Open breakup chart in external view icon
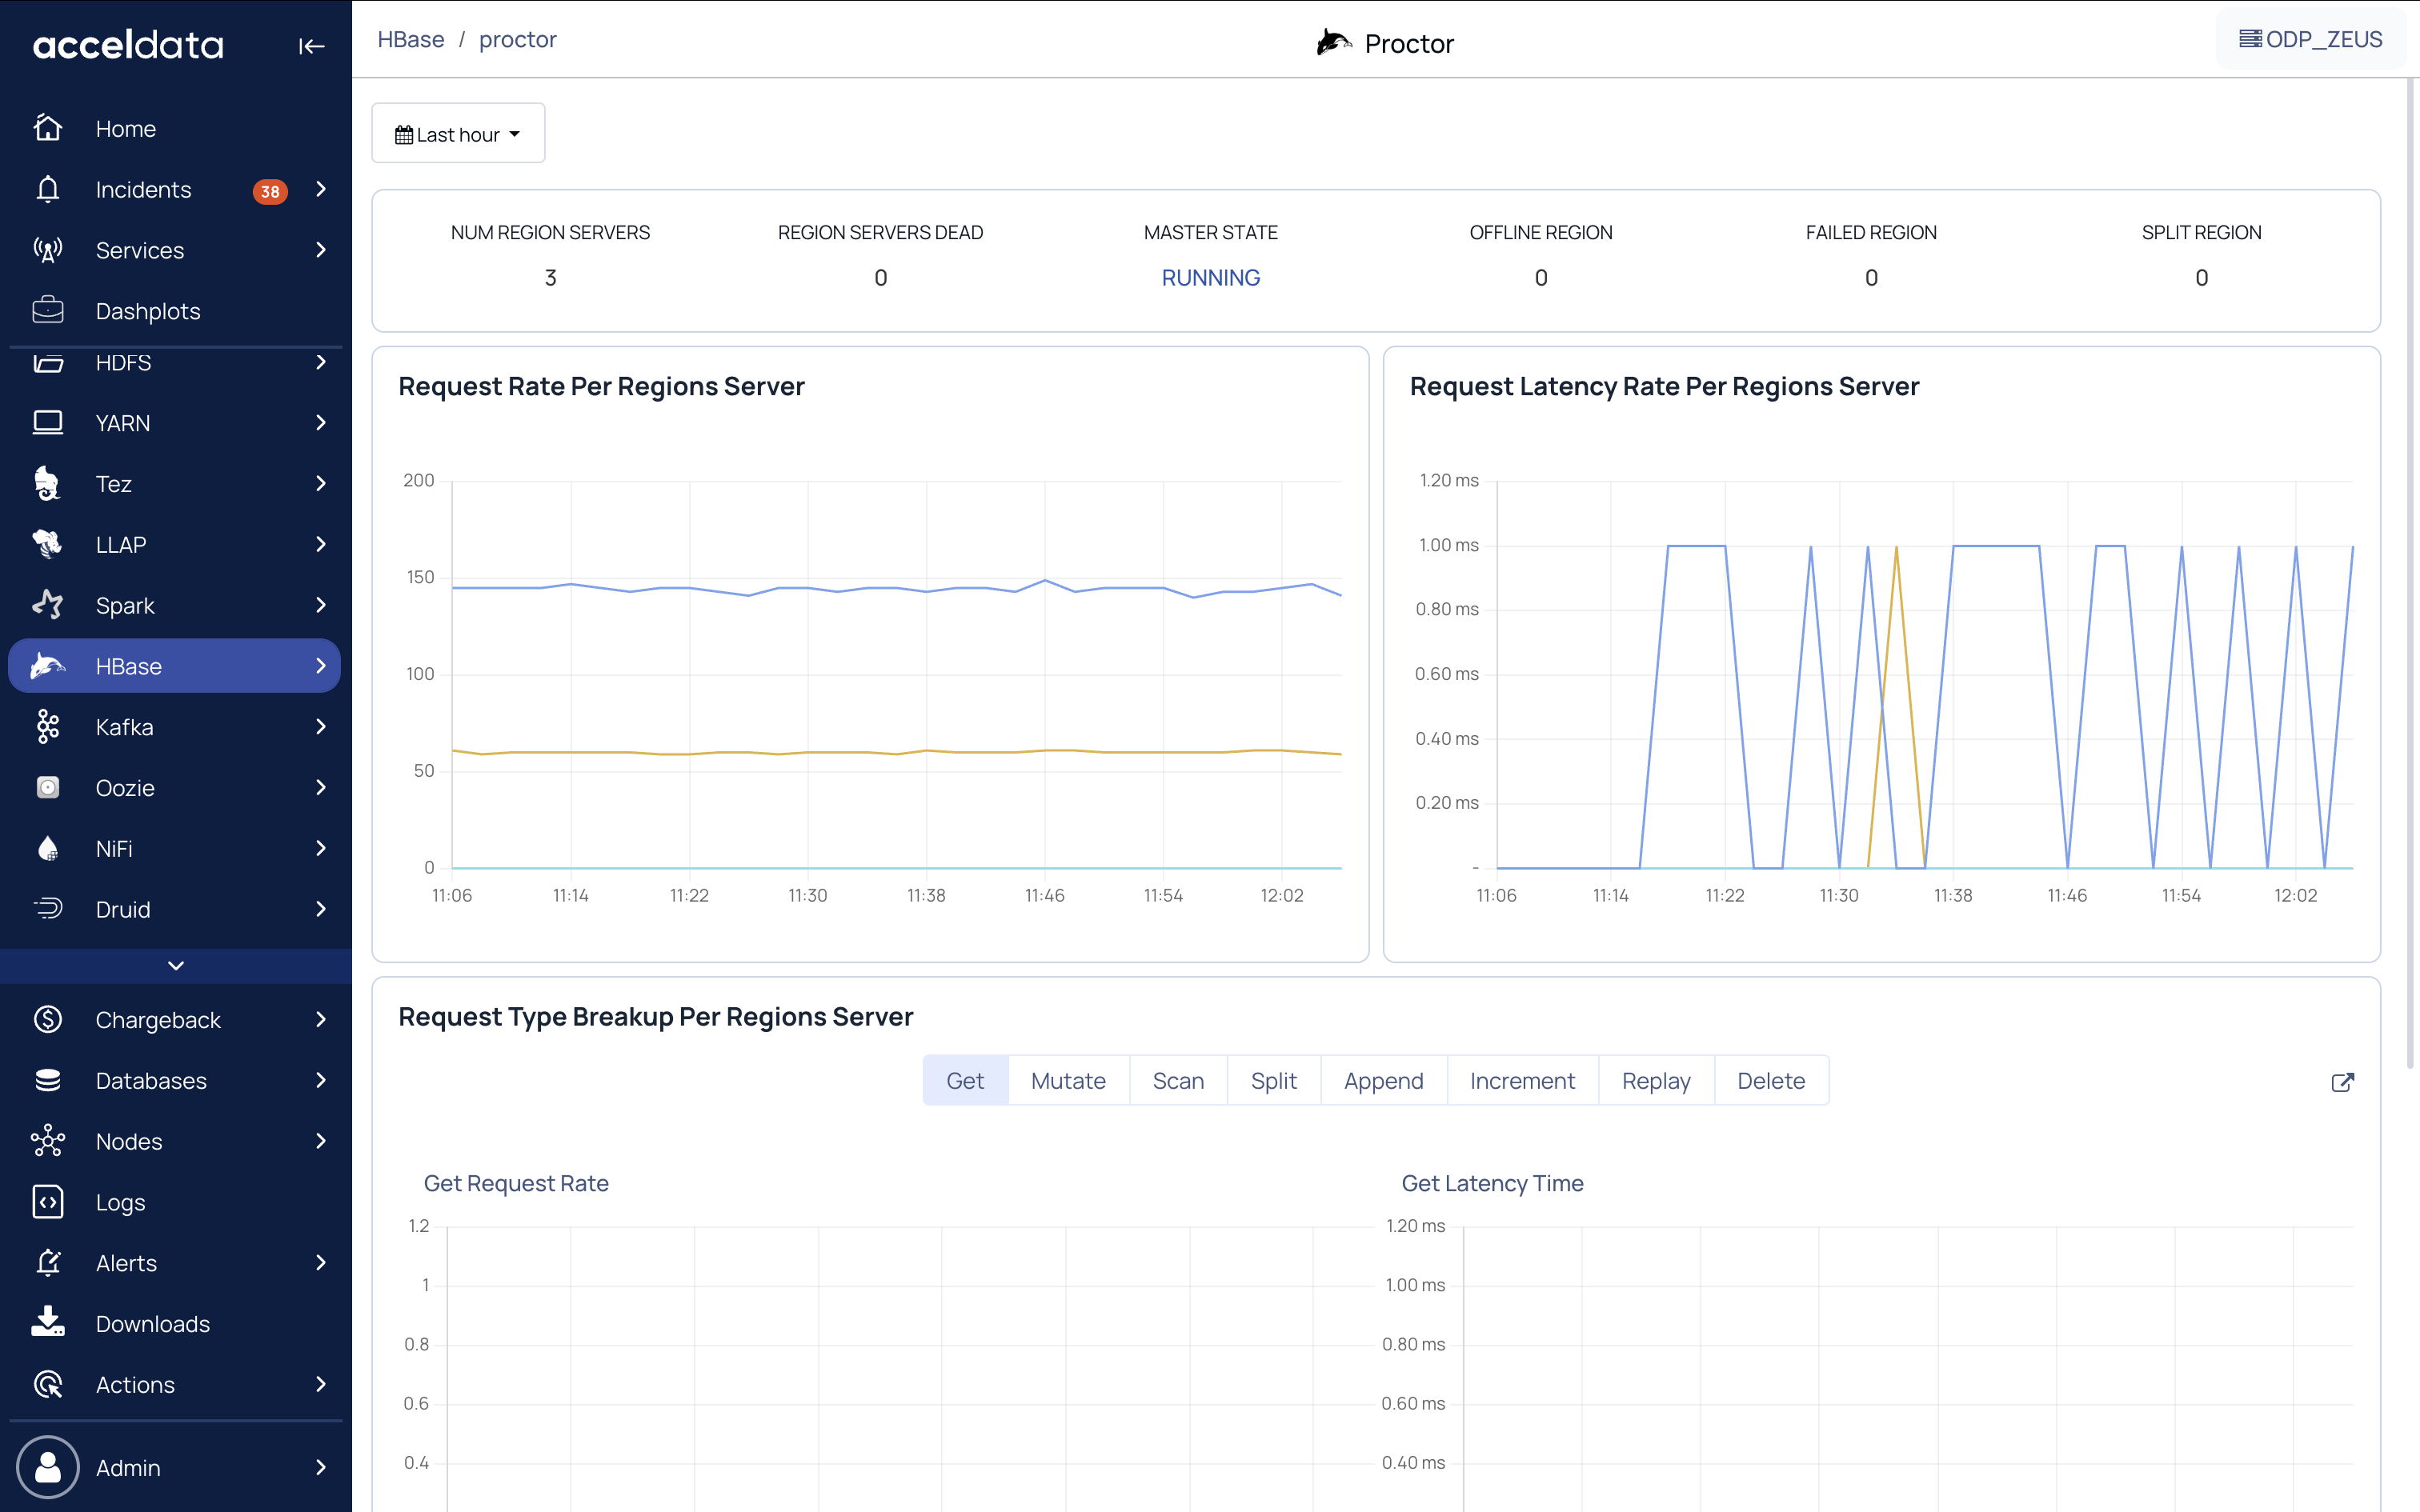The height and width of the screenshot is (1512, 2420). 2342,1082
